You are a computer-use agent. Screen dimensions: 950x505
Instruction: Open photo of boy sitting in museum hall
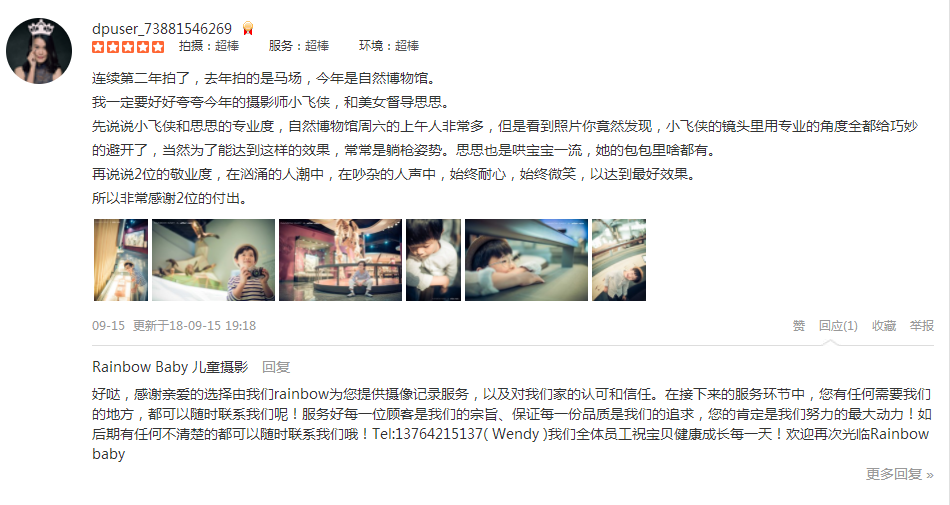(x=340, y=260)
